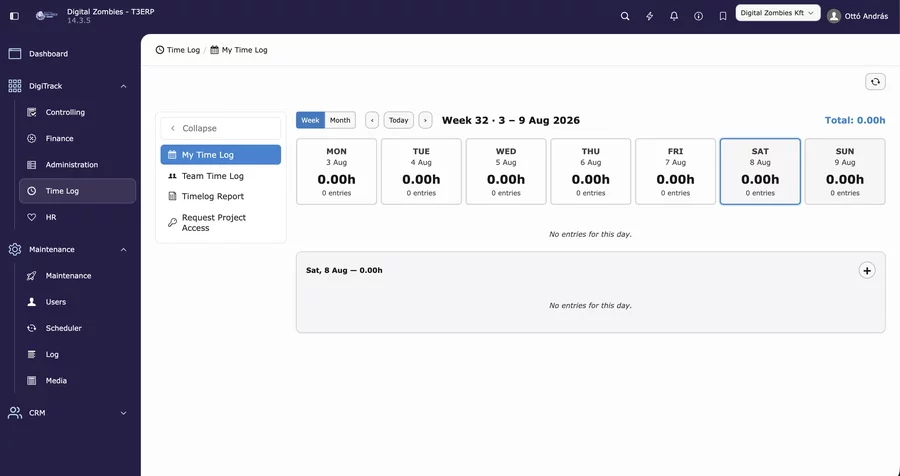Add entry with the plus icon
This screenshot has width=900, height=476.
[x=867, y=270]
